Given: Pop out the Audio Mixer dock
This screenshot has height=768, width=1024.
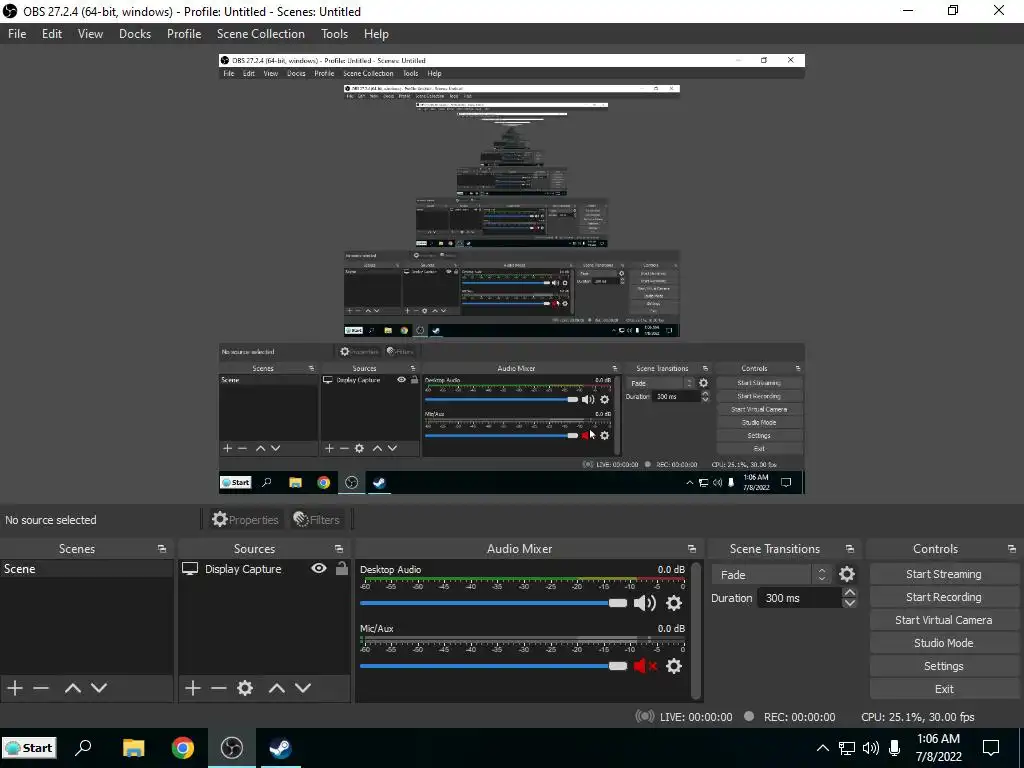Looking at the screenshot, I should pos(692,549).
